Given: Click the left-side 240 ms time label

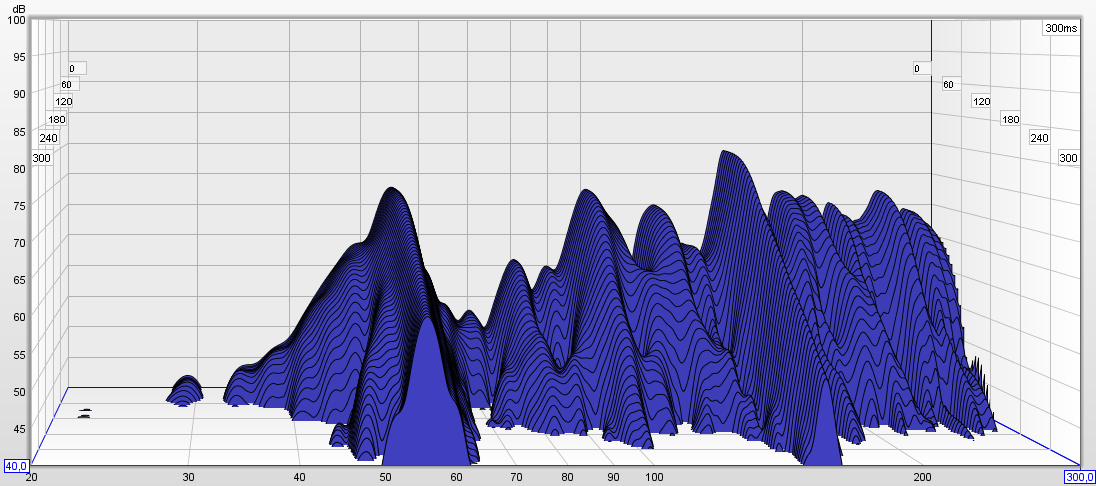Looking at the screenshot, I should (48, 138).
